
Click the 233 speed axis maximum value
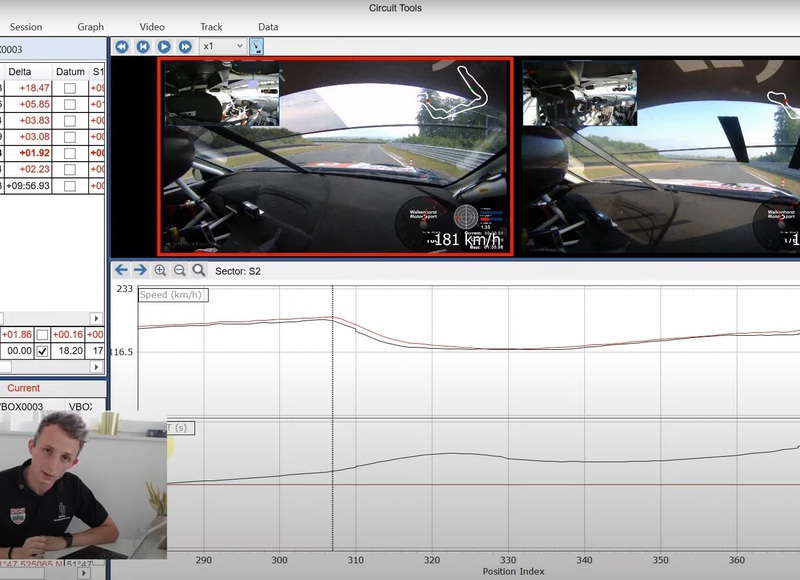(x=125, y=289)
